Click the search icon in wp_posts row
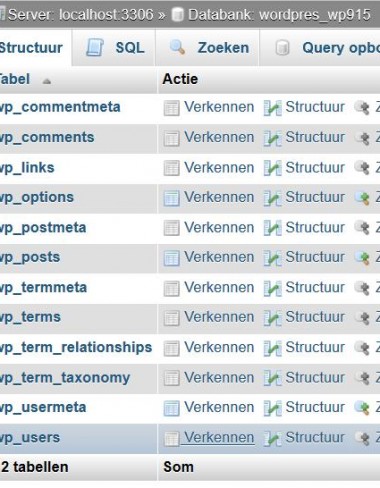This screenshot has width=380, height=488. point(362,258)
